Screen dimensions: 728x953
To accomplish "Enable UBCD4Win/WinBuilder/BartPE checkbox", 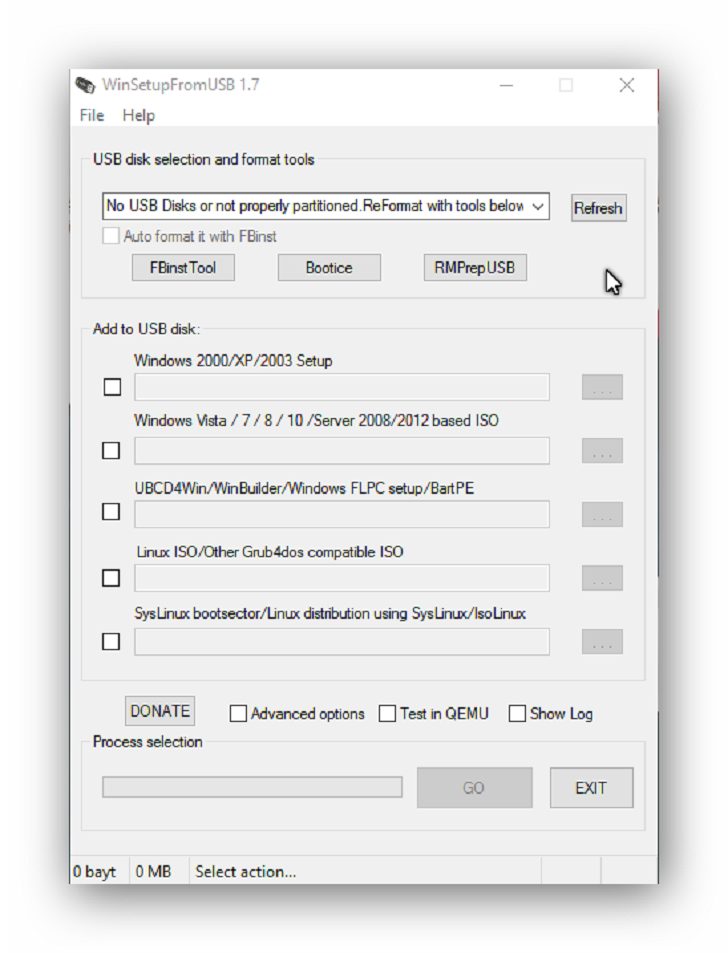I will pyautogui.click(x=111, y=512).
